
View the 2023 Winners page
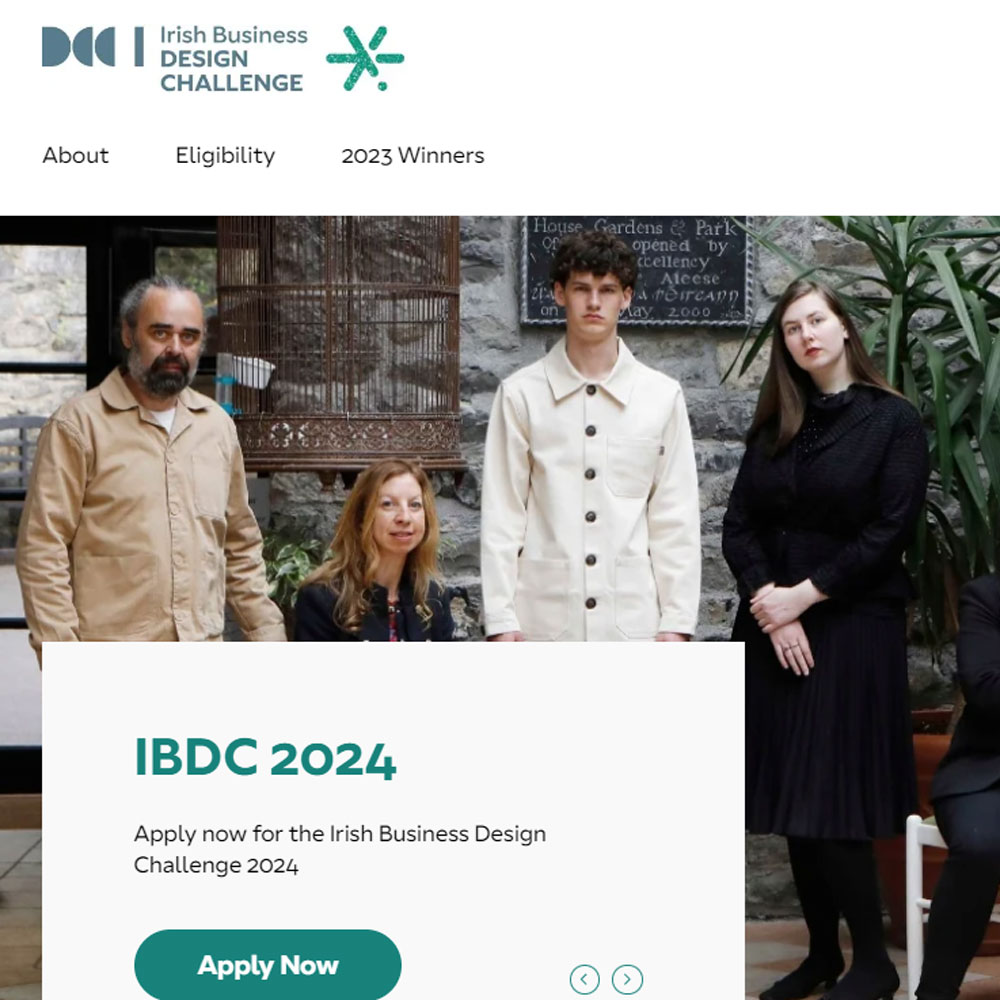(413, 156)
